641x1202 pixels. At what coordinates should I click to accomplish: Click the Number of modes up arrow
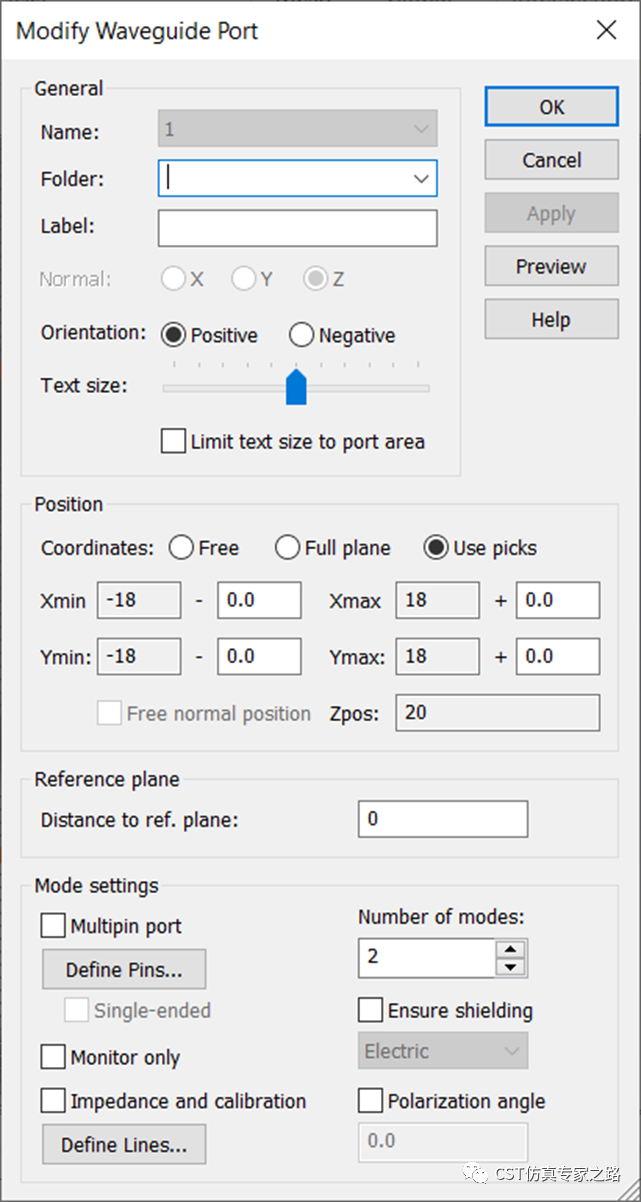tap(511, 950)
